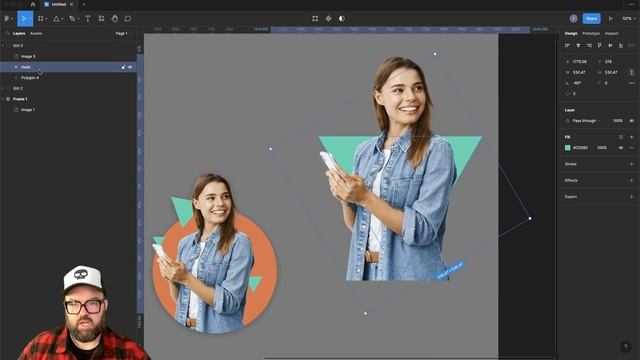Select the Text tool

click(x=88, y=19)
